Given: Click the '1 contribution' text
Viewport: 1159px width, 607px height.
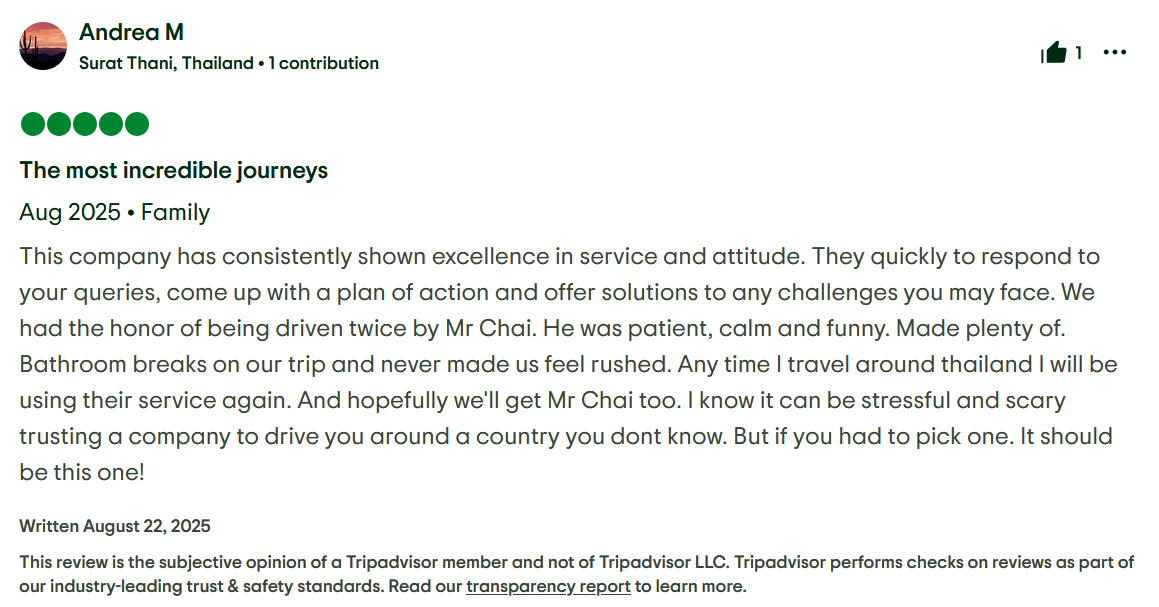Looking at the screenshot, I should [324, 63].
